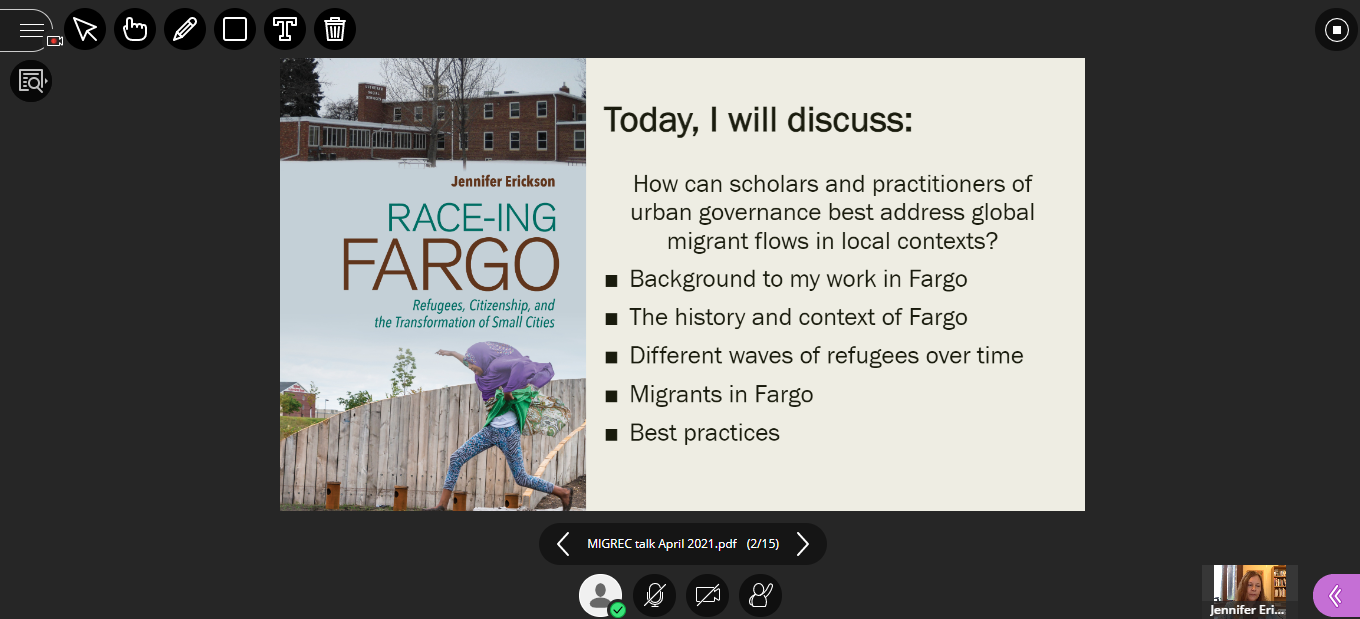
Task: Activate the Pointer hand tool
Action: (135, 30)
